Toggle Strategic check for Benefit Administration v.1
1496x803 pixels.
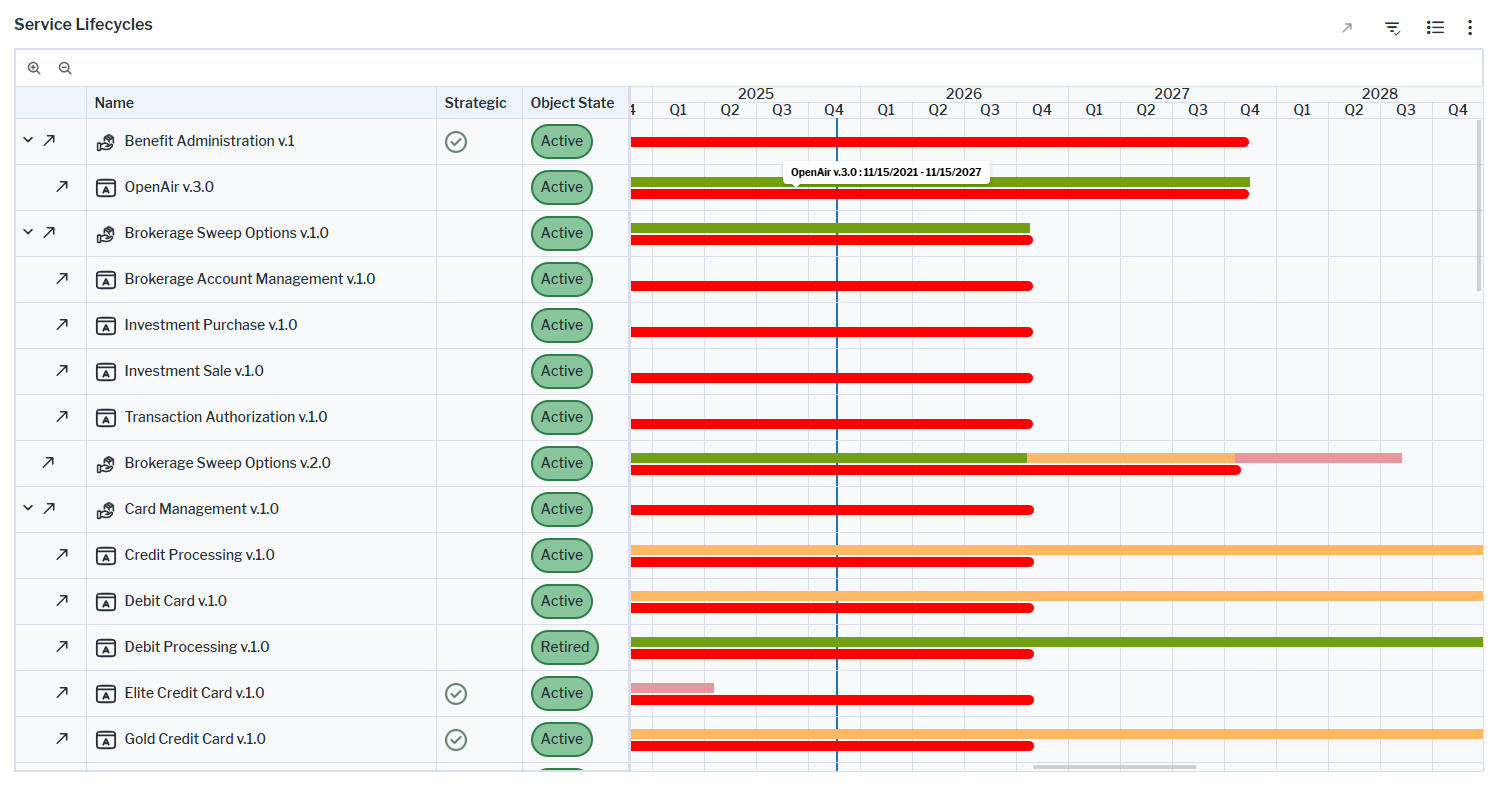[x=456, y=142]
